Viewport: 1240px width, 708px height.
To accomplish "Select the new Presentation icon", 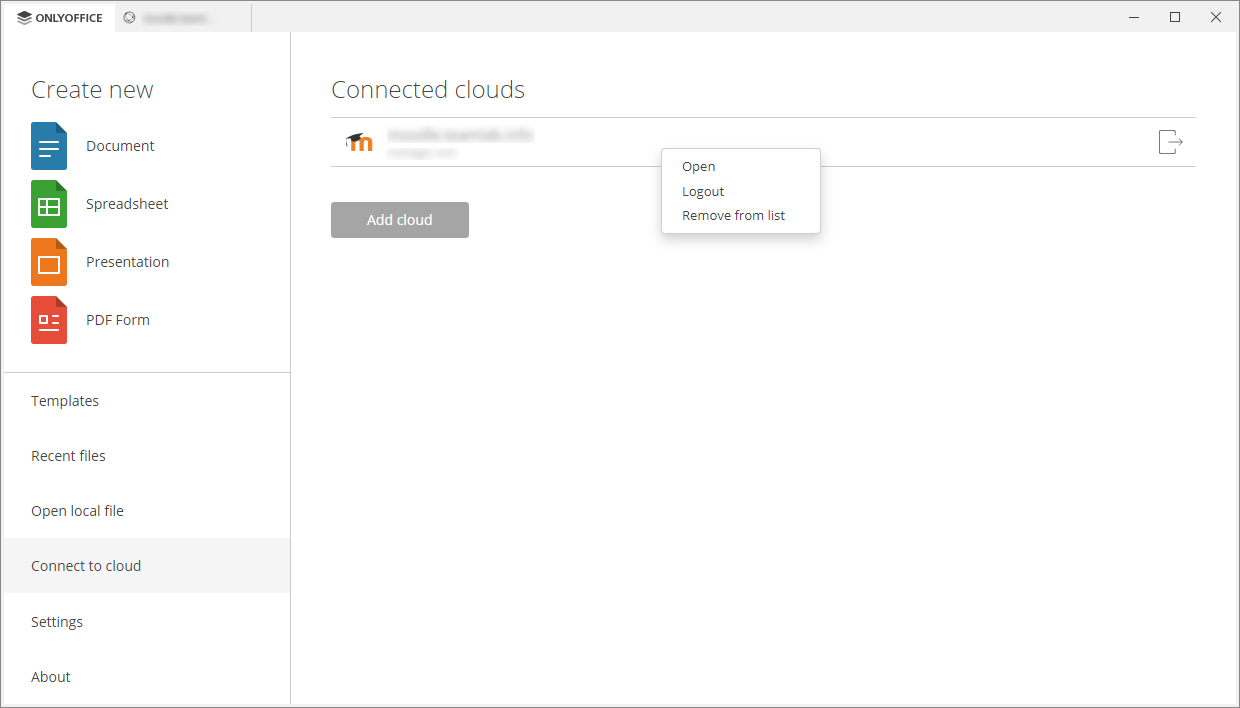I will pos(48,261).
